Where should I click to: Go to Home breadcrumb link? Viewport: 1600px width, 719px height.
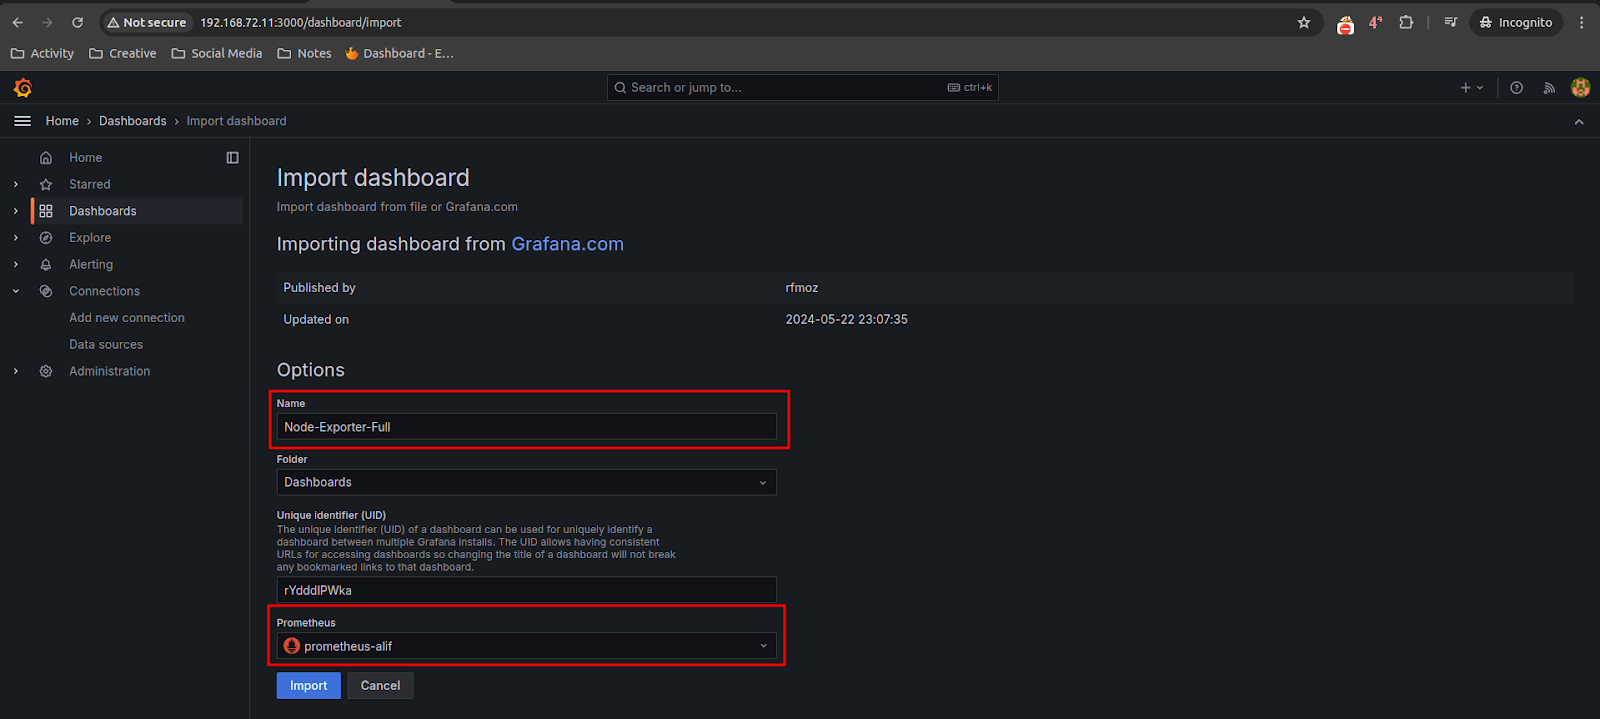[62, 121]
